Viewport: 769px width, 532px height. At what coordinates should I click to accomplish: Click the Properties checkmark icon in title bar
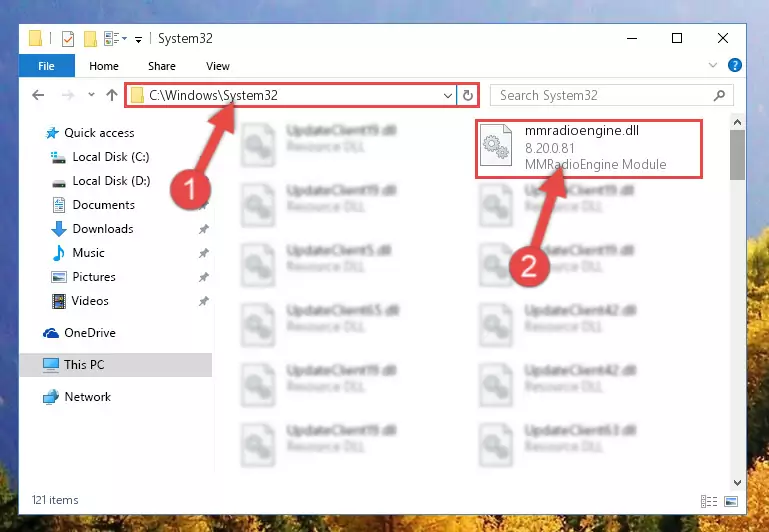pyautogui.click(x=68, y=38)
